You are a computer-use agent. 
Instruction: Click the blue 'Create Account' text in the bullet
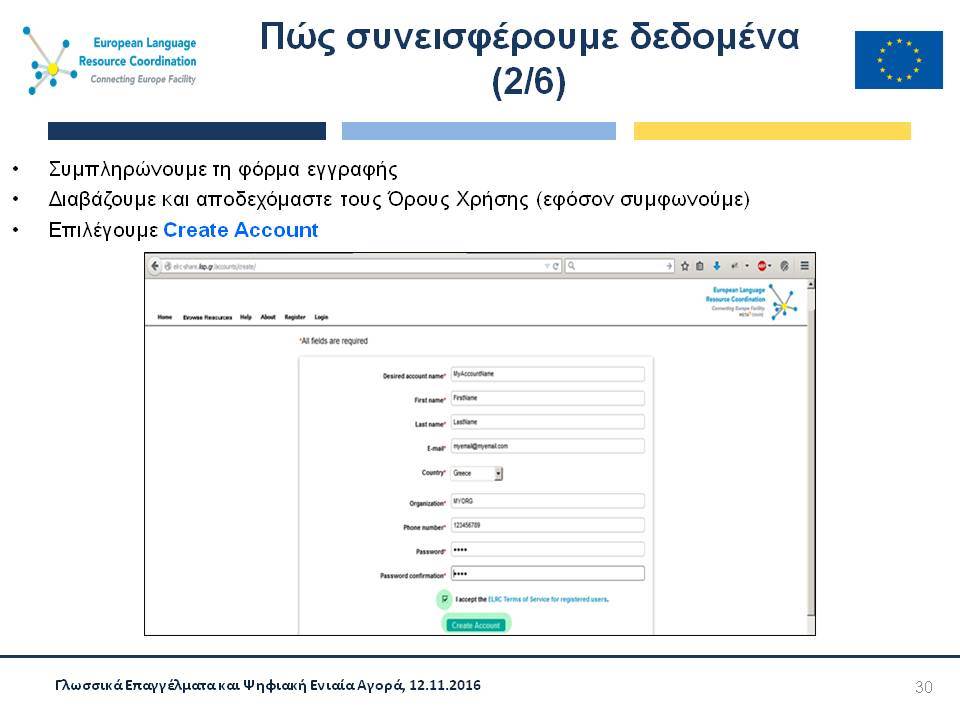(241, 230)
